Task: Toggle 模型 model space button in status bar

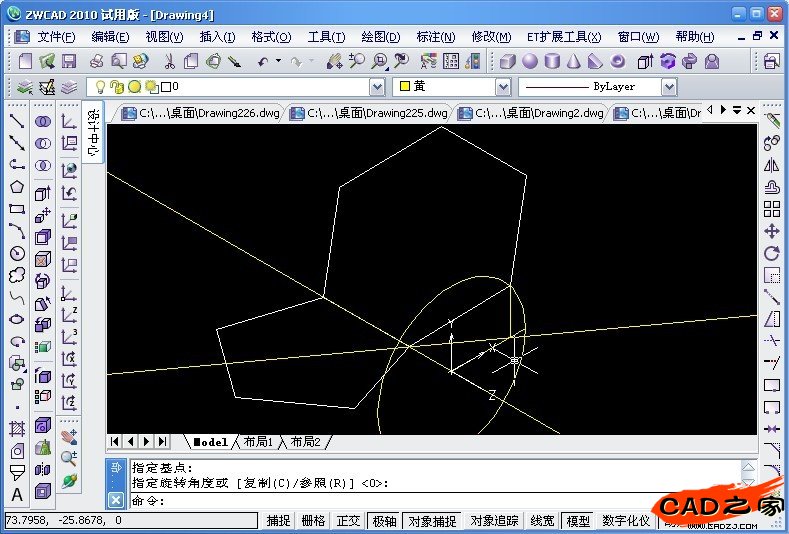Action: [578, 520]
